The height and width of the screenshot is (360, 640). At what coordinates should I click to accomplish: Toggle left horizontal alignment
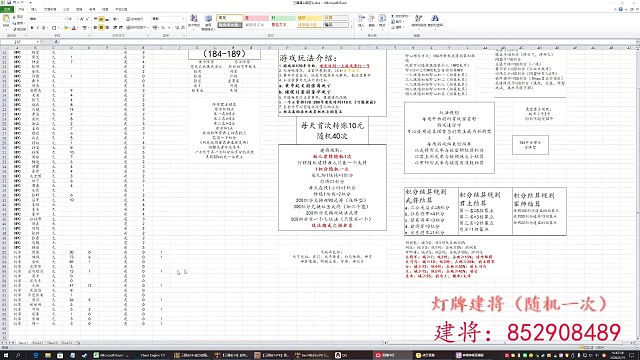[96, 28]
